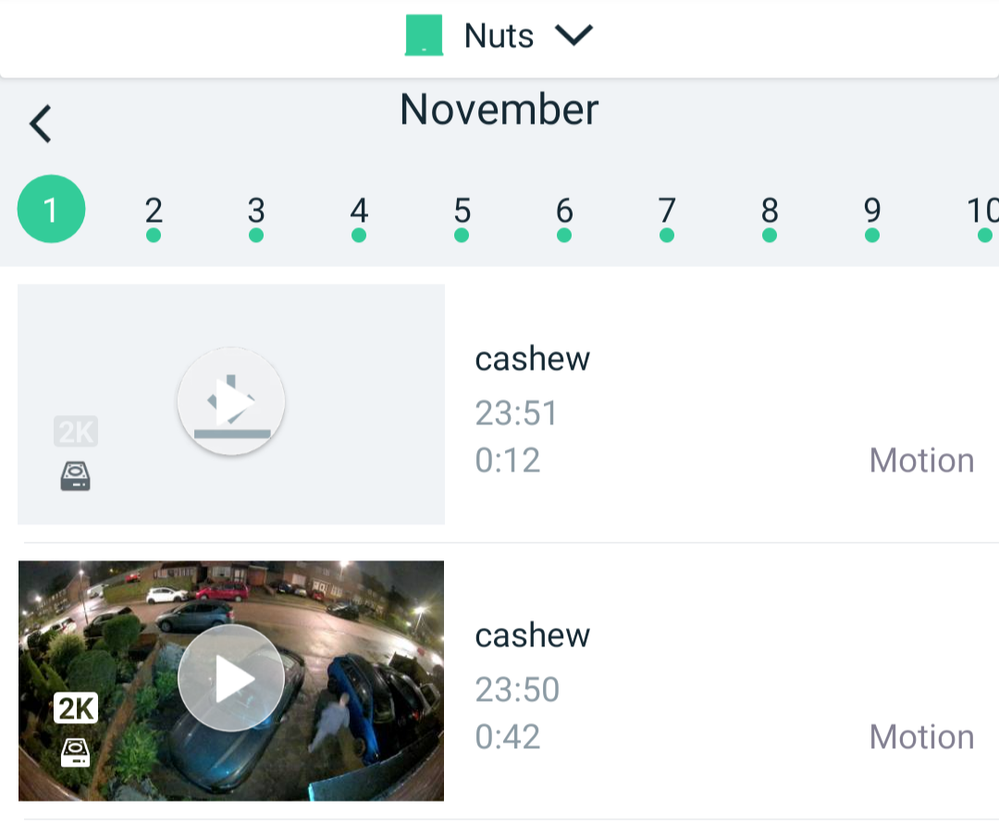Go back using the left arrow
The height and width of the screenshot is (821, 999).
[40, 124]
